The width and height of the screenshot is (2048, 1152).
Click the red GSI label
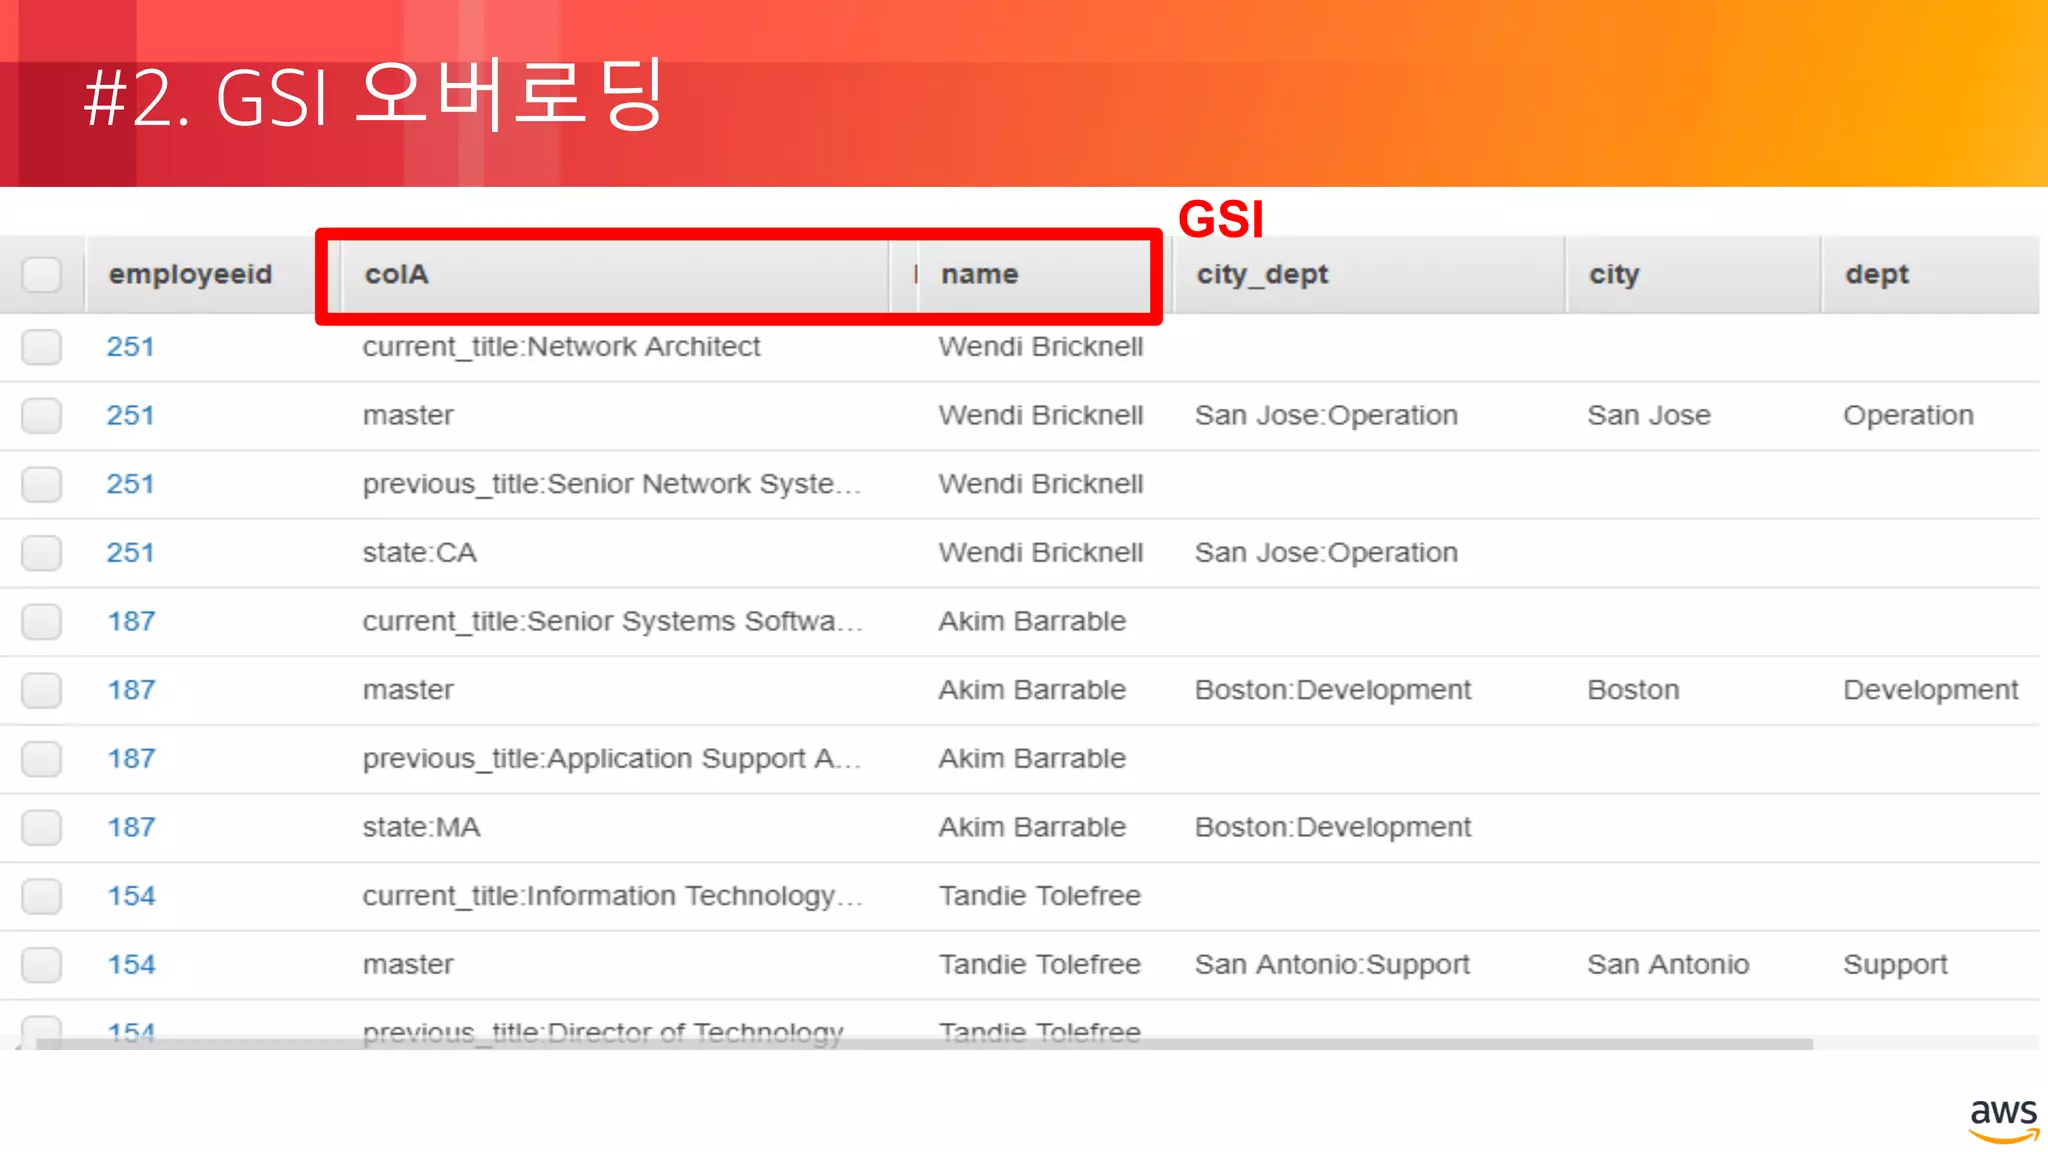tap(1221, 219)
